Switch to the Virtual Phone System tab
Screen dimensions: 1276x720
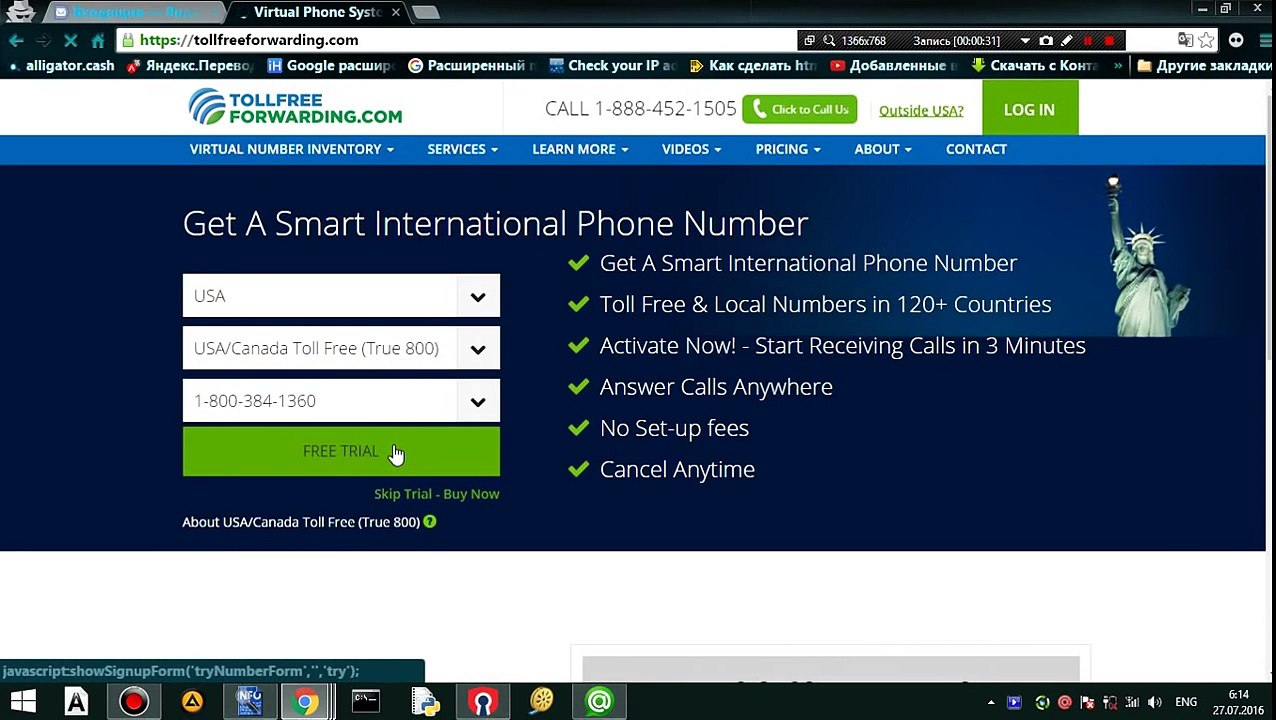pyautogui.click(x=316, y=12)
